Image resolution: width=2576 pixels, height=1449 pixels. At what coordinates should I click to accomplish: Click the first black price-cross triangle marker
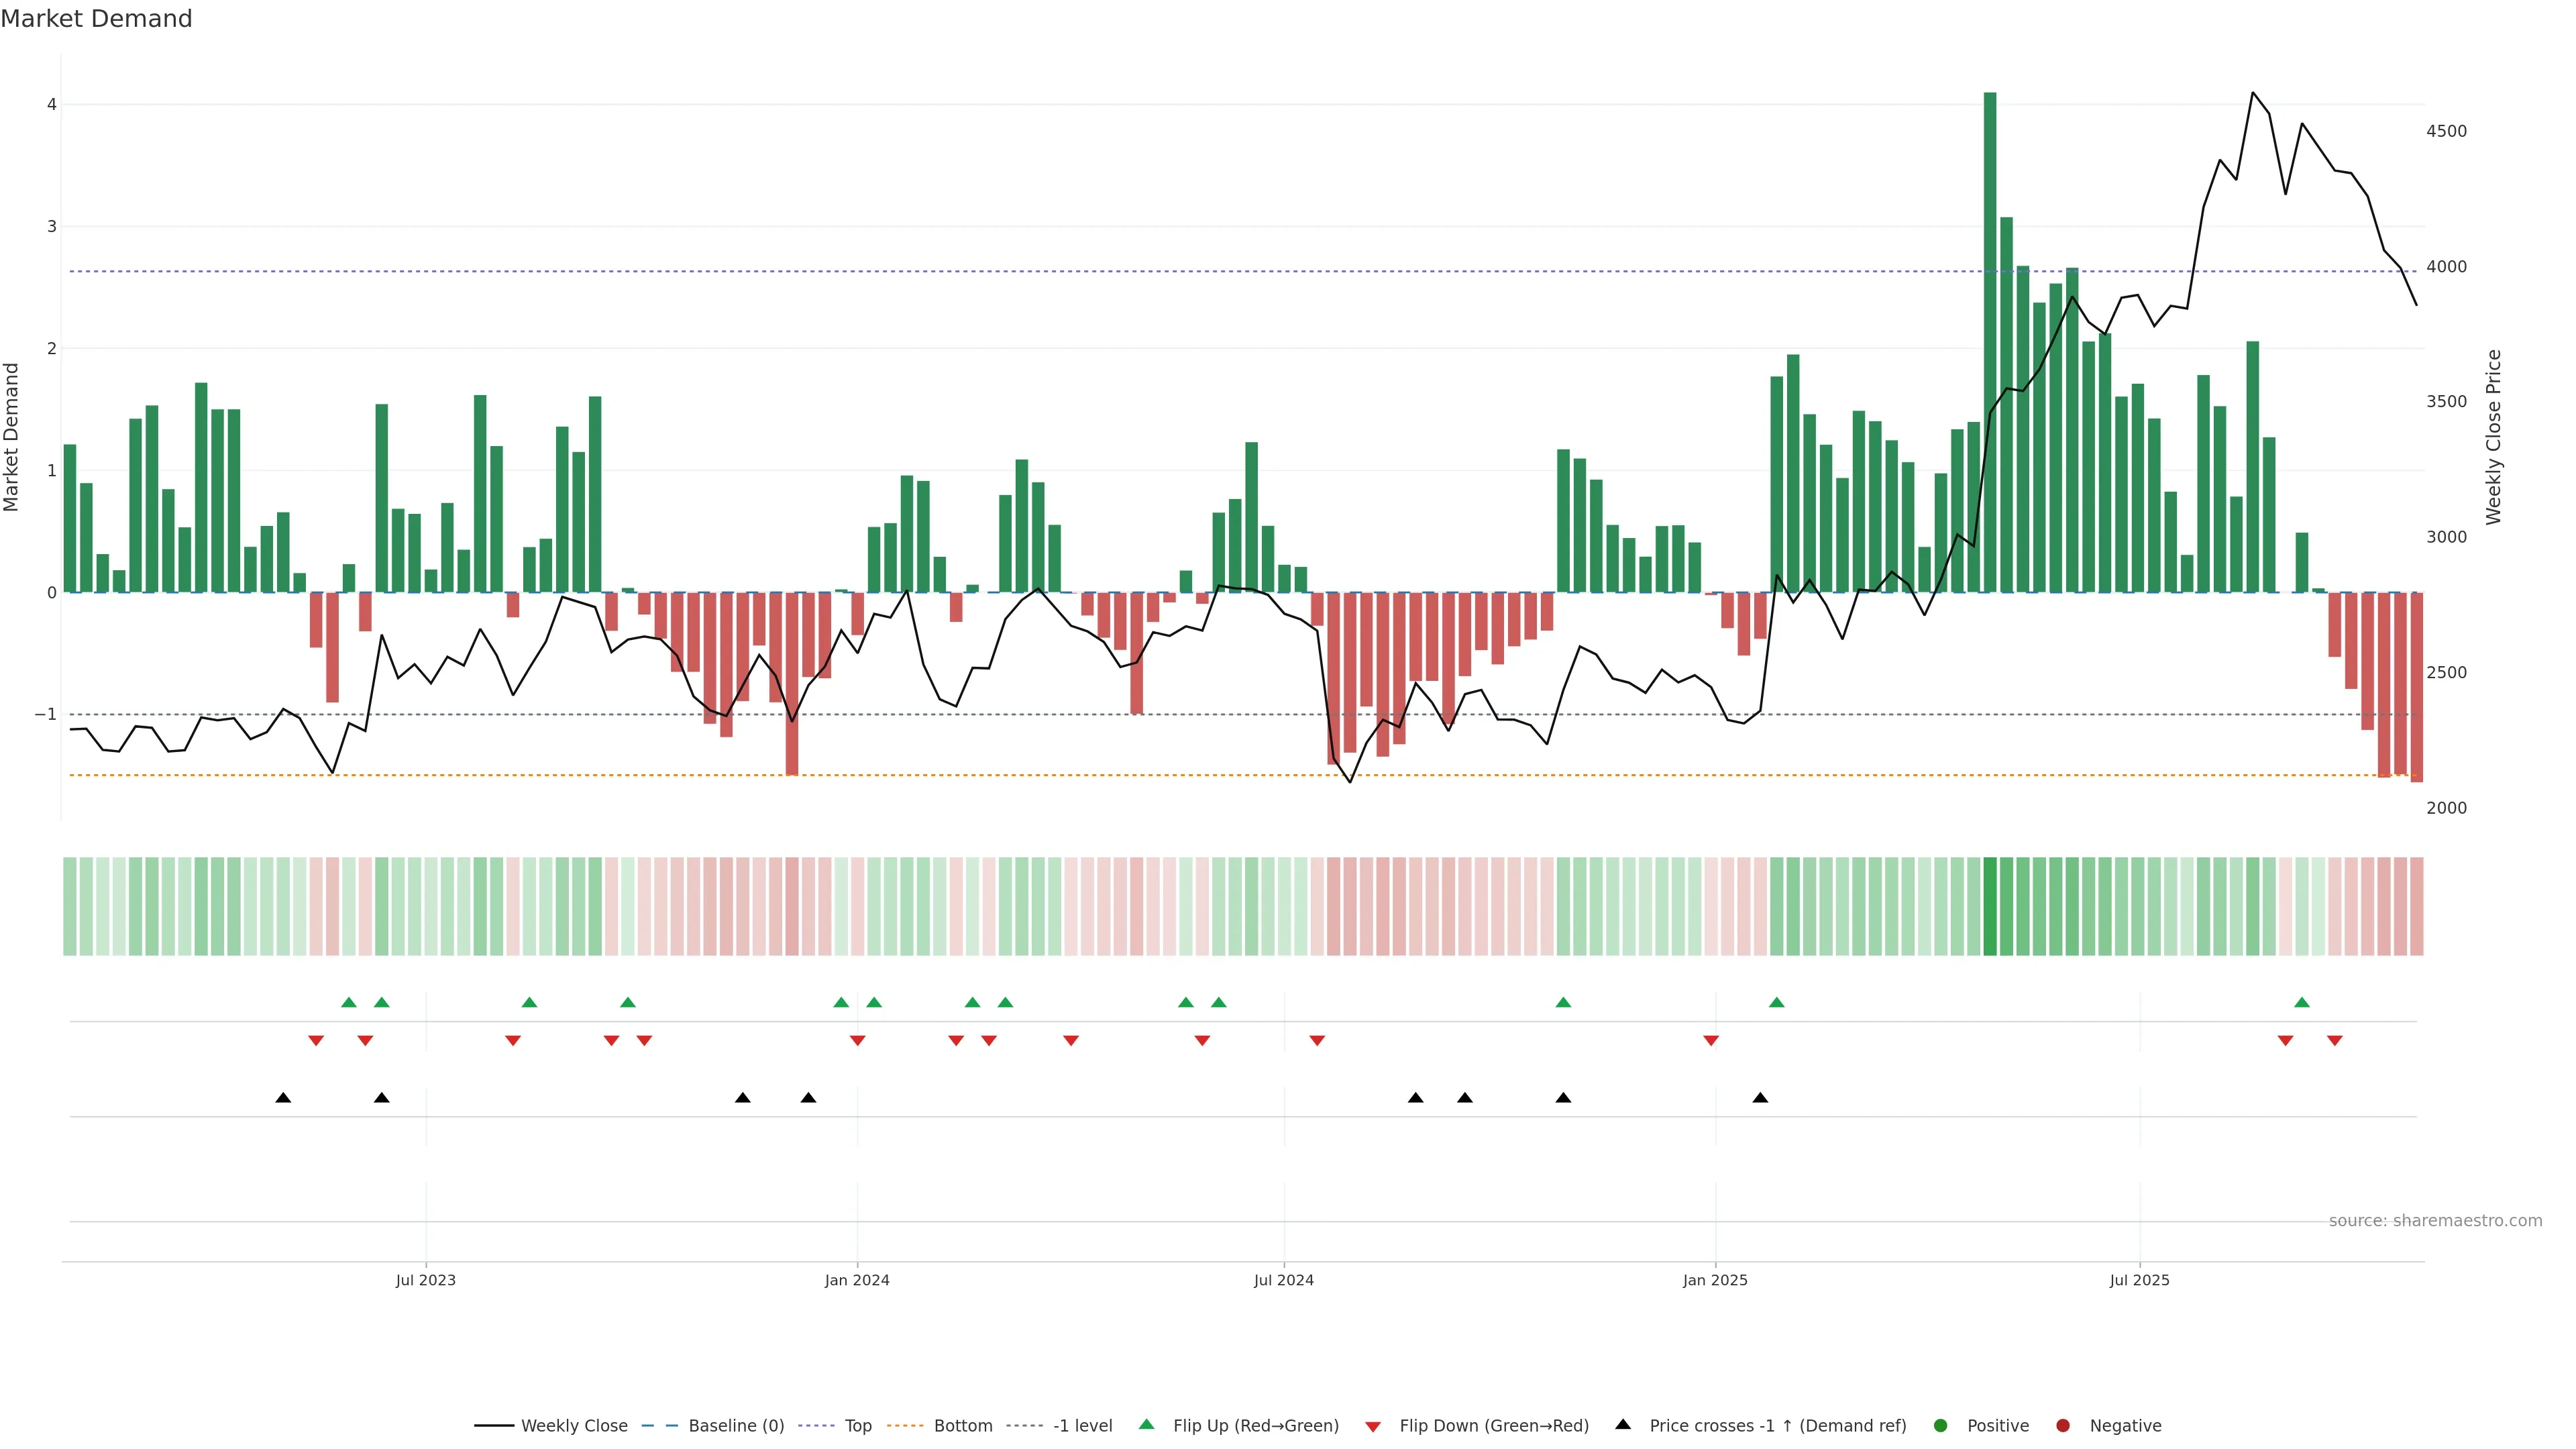coord(283,1098)
